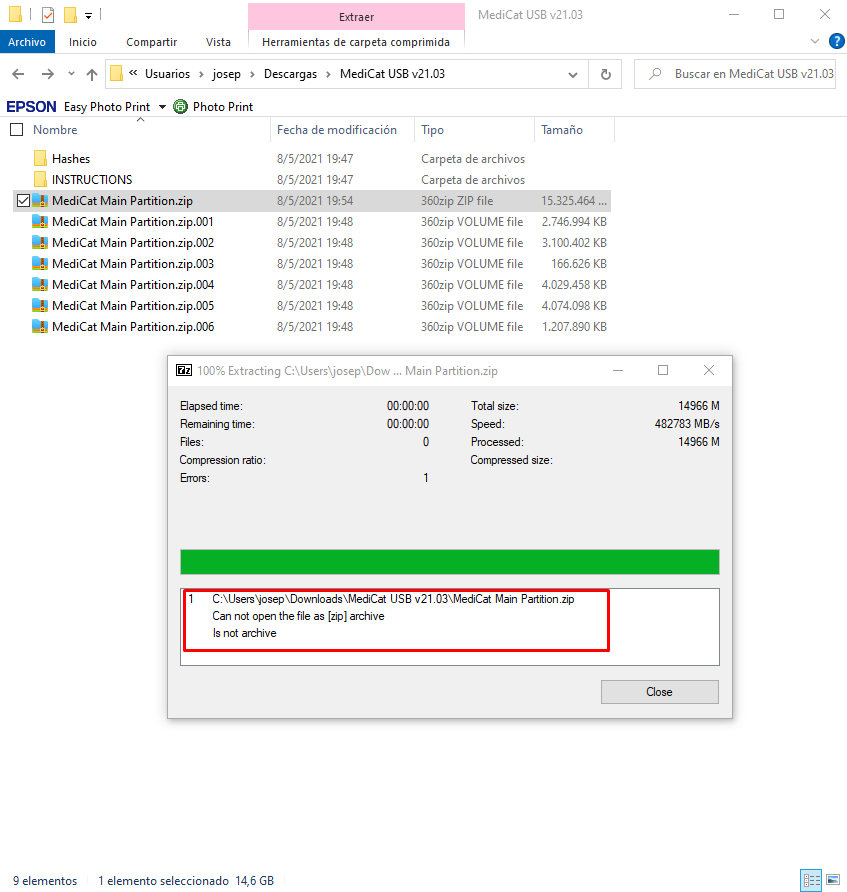The width and height of the screenshot is (847, 892).
Task: Select MediCat Main Partition.zip.005 file name
Action: click(133, 306)
